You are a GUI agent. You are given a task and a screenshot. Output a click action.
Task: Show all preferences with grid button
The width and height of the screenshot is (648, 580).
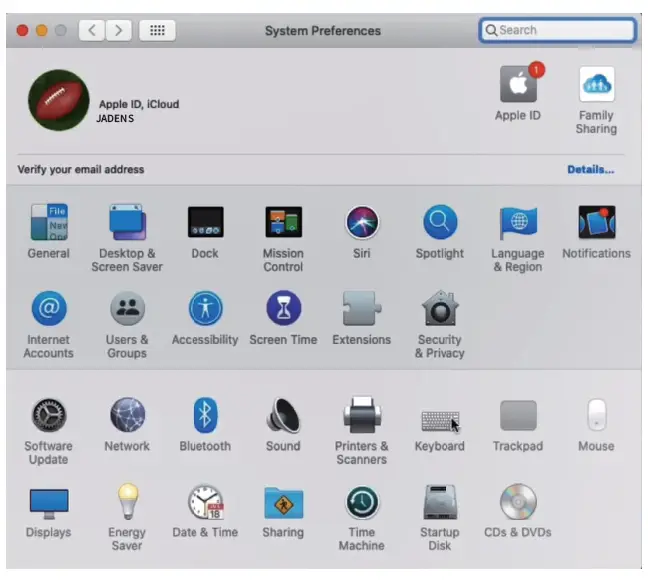[157, 30]
